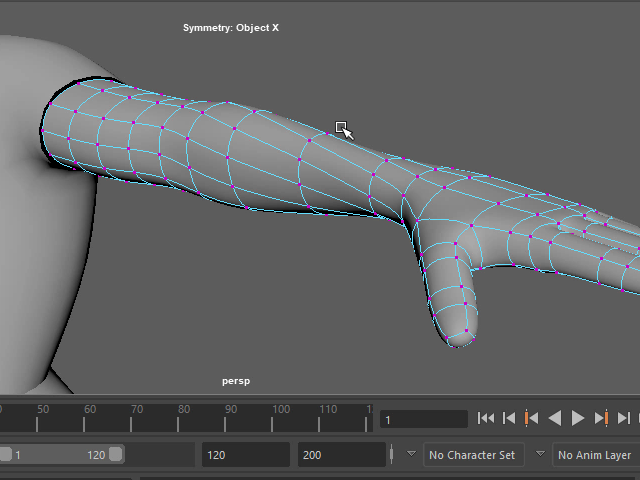Jump to the next keyframe

(601, 418)
